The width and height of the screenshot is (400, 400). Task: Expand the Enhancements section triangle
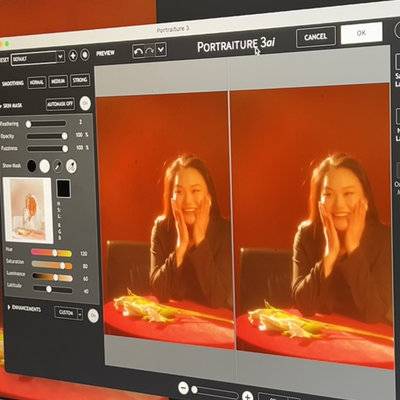9,307
